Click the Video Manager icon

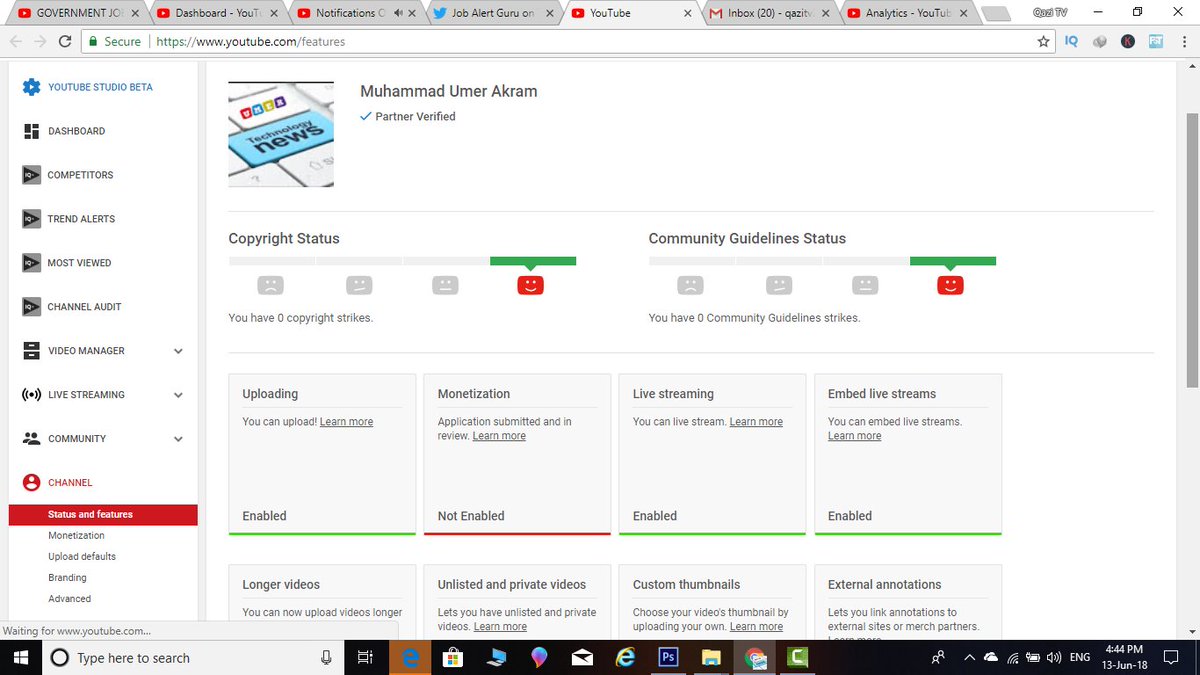tap(31, 351)
